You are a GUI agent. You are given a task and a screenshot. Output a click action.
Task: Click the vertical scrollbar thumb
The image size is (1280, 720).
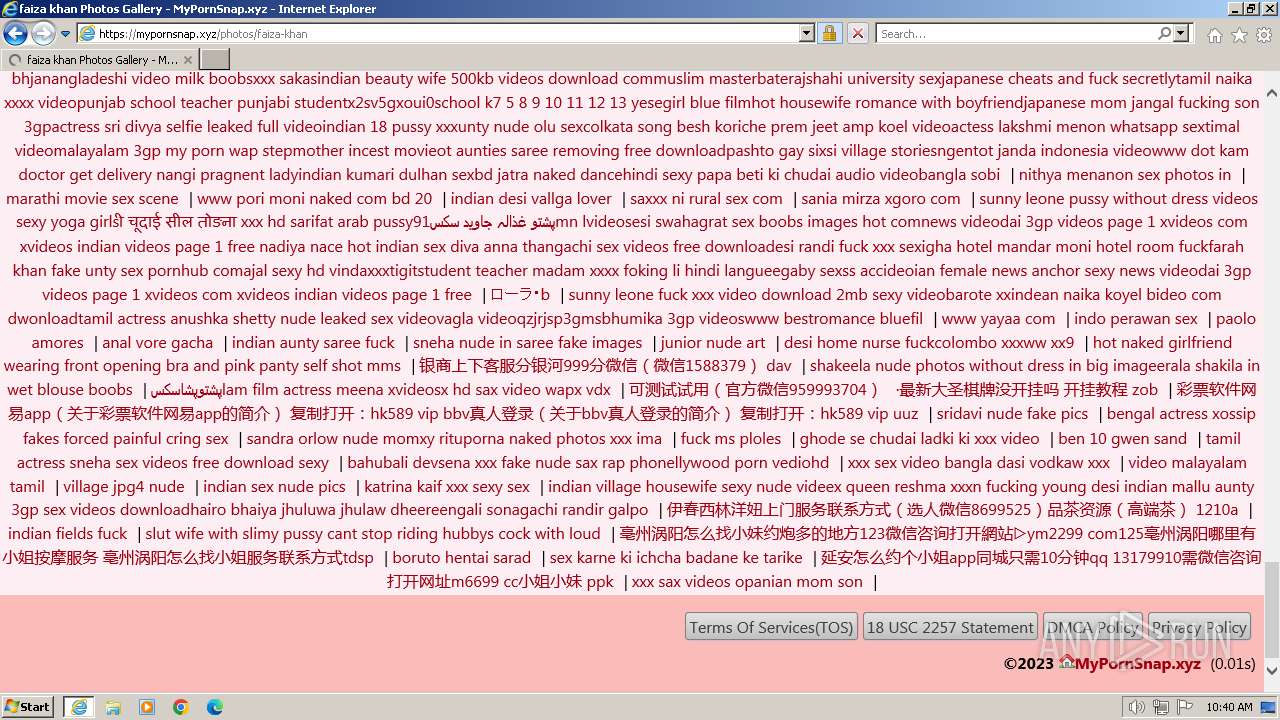[1272, 611]
